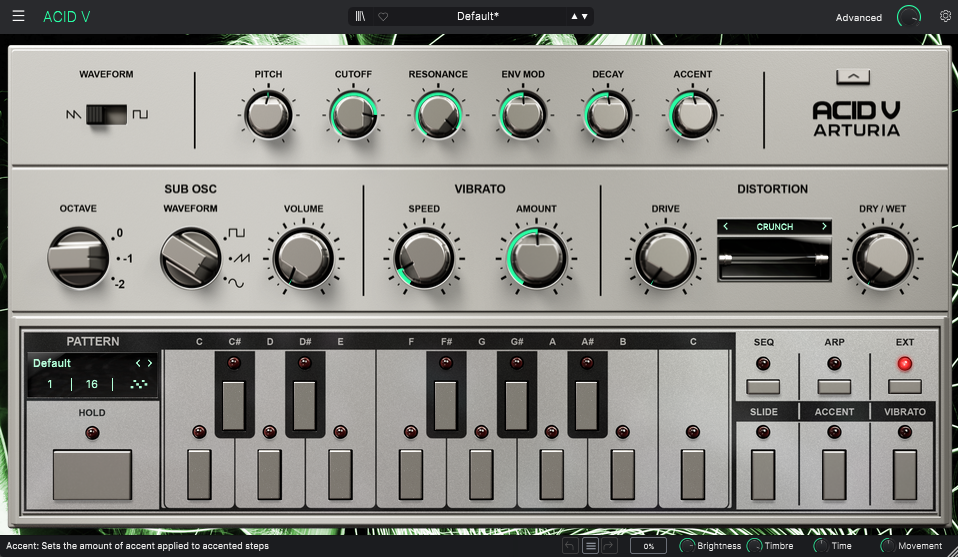Click the pattern length 16 field
This screenshot has width=958, height=557.
(92, 384)
